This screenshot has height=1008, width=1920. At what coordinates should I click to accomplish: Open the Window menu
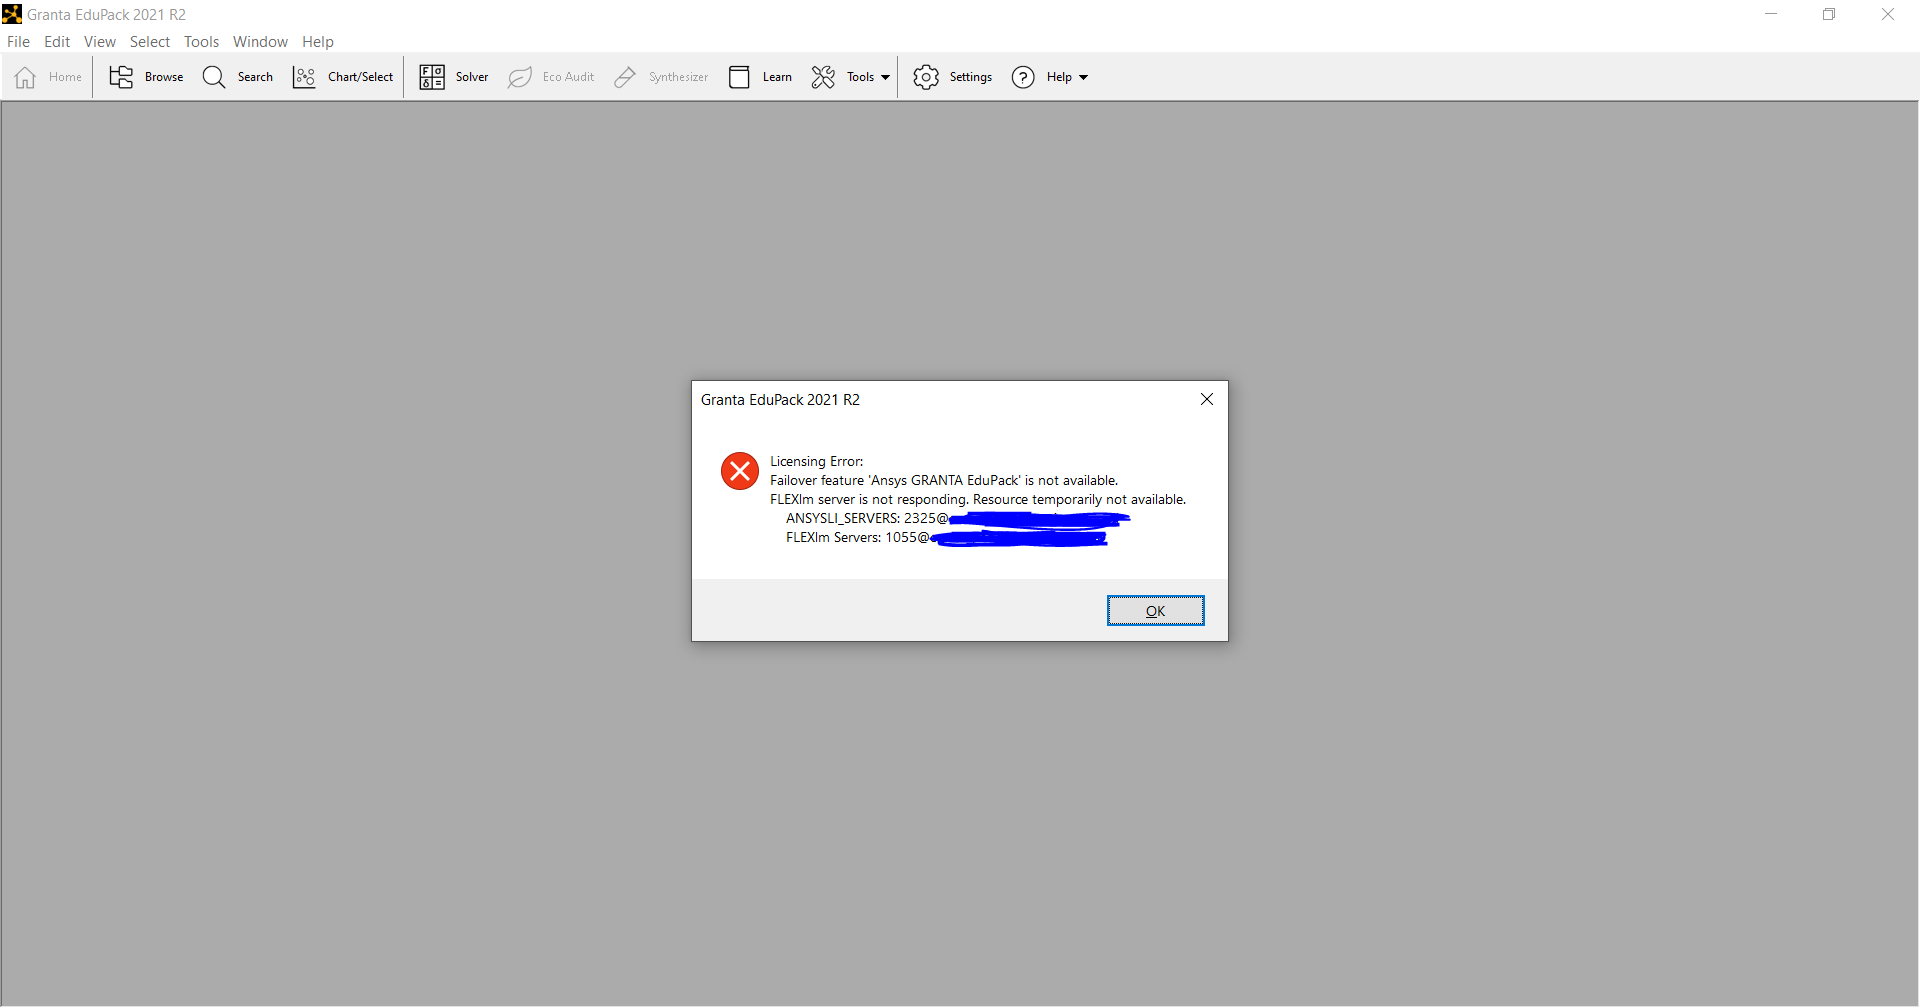click(260, 41)
